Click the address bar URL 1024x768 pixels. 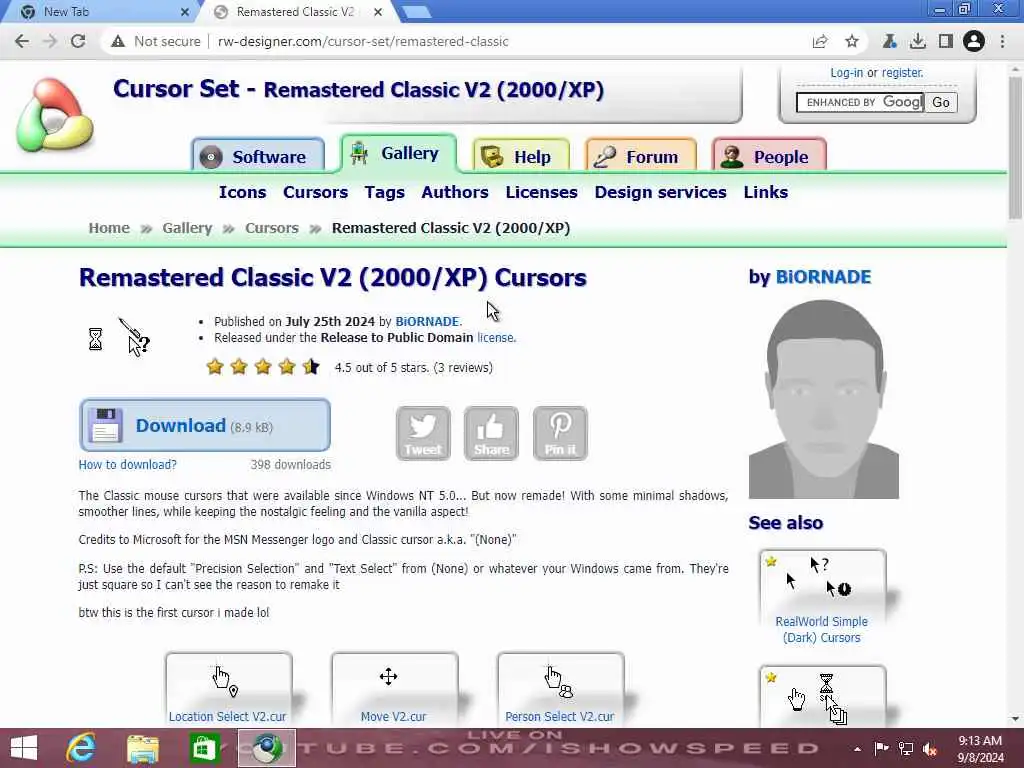[363, 41]
